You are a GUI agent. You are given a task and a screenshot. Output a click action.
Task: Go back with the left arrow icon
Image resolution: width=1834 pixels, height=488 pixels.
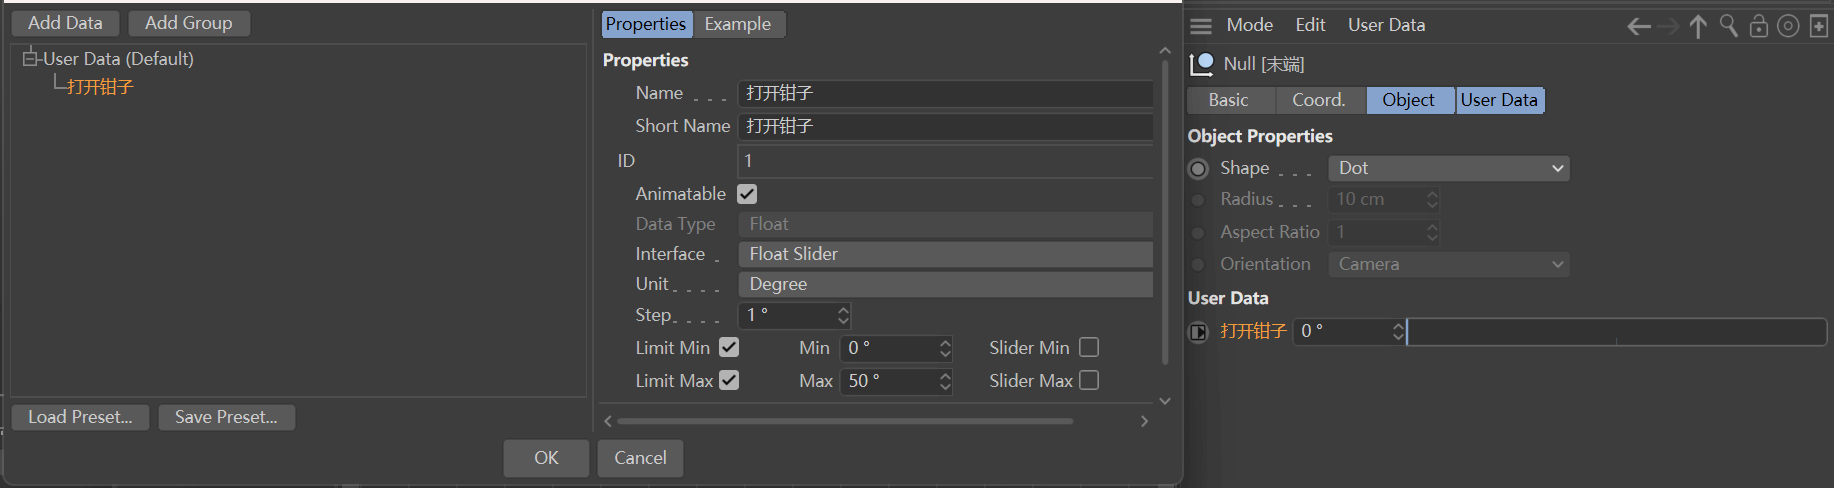[x=1639, y=27]
